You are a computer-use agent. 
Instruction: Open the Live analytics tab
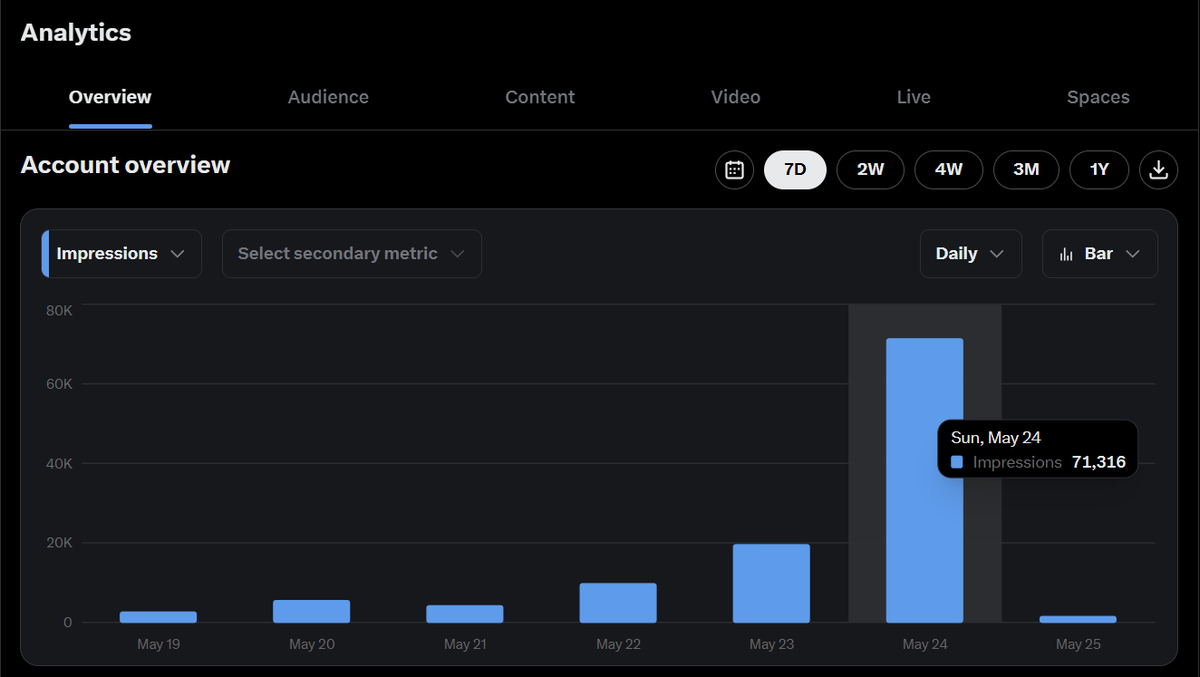click(x=914, y=97)
